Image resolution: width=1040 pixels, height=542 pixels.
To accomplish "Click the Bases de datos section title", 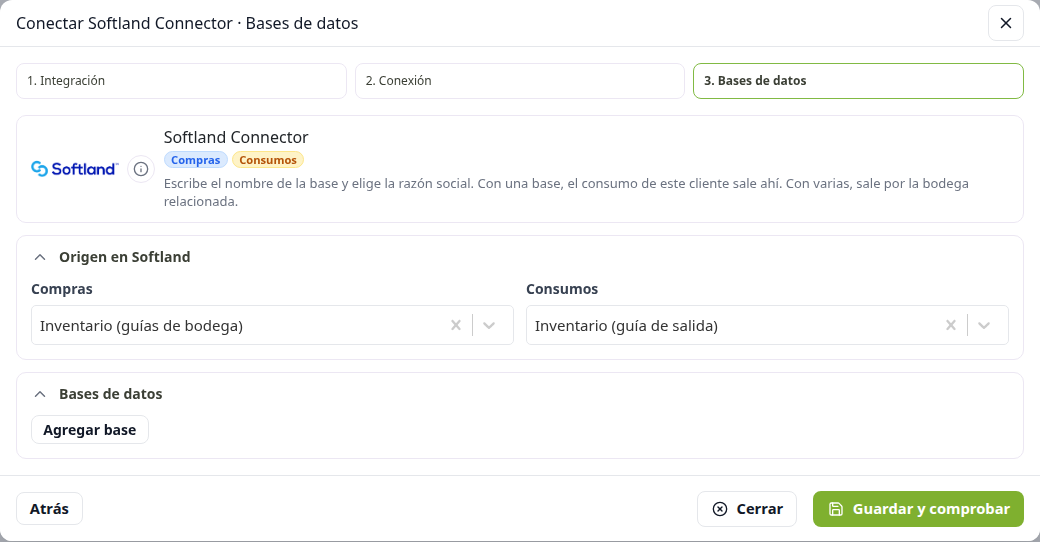I will pos(111,394).
